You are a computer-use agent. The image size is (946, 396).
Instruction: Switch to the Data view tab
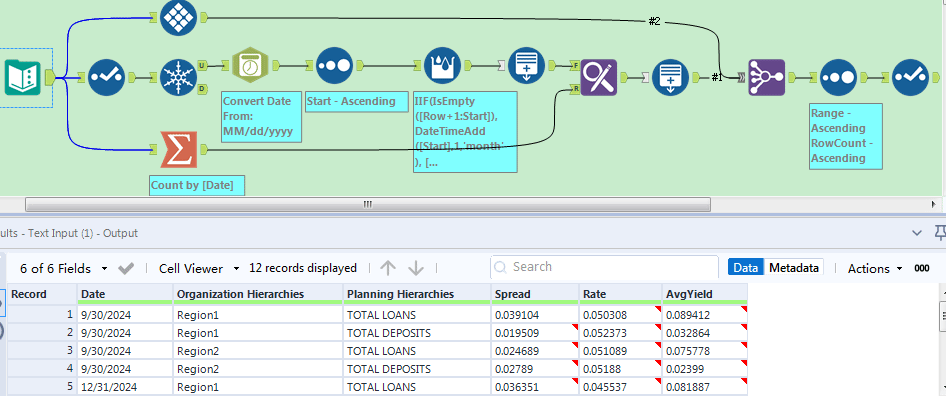[746, 268]
